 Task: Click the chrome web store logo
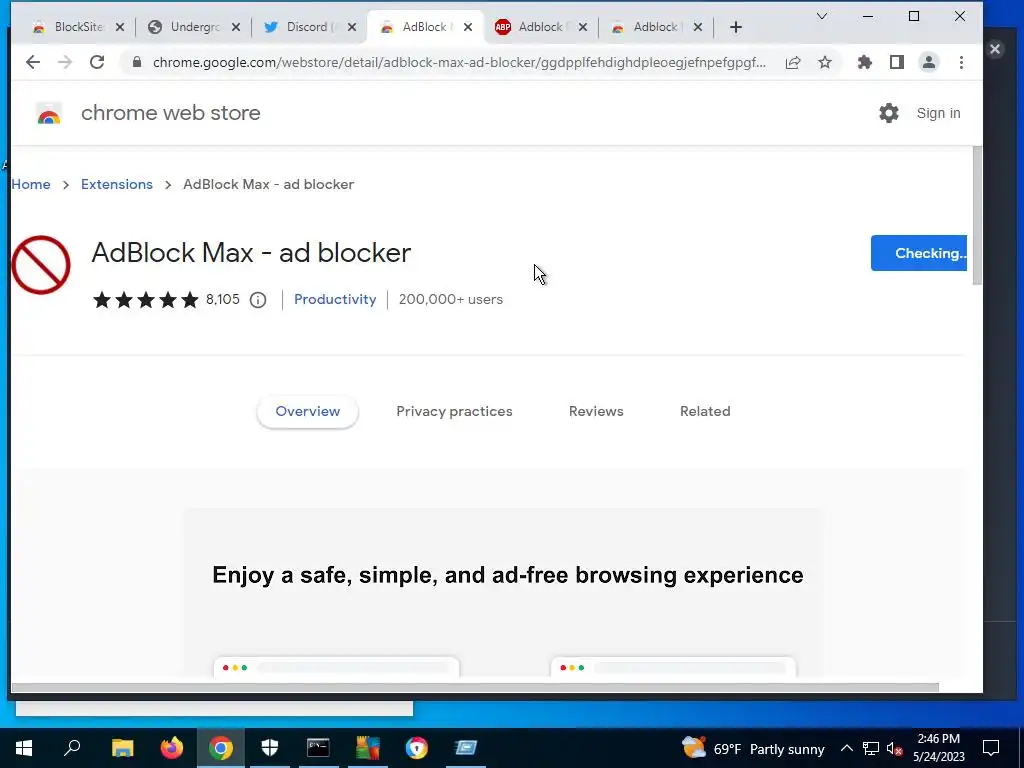point(49,114)
